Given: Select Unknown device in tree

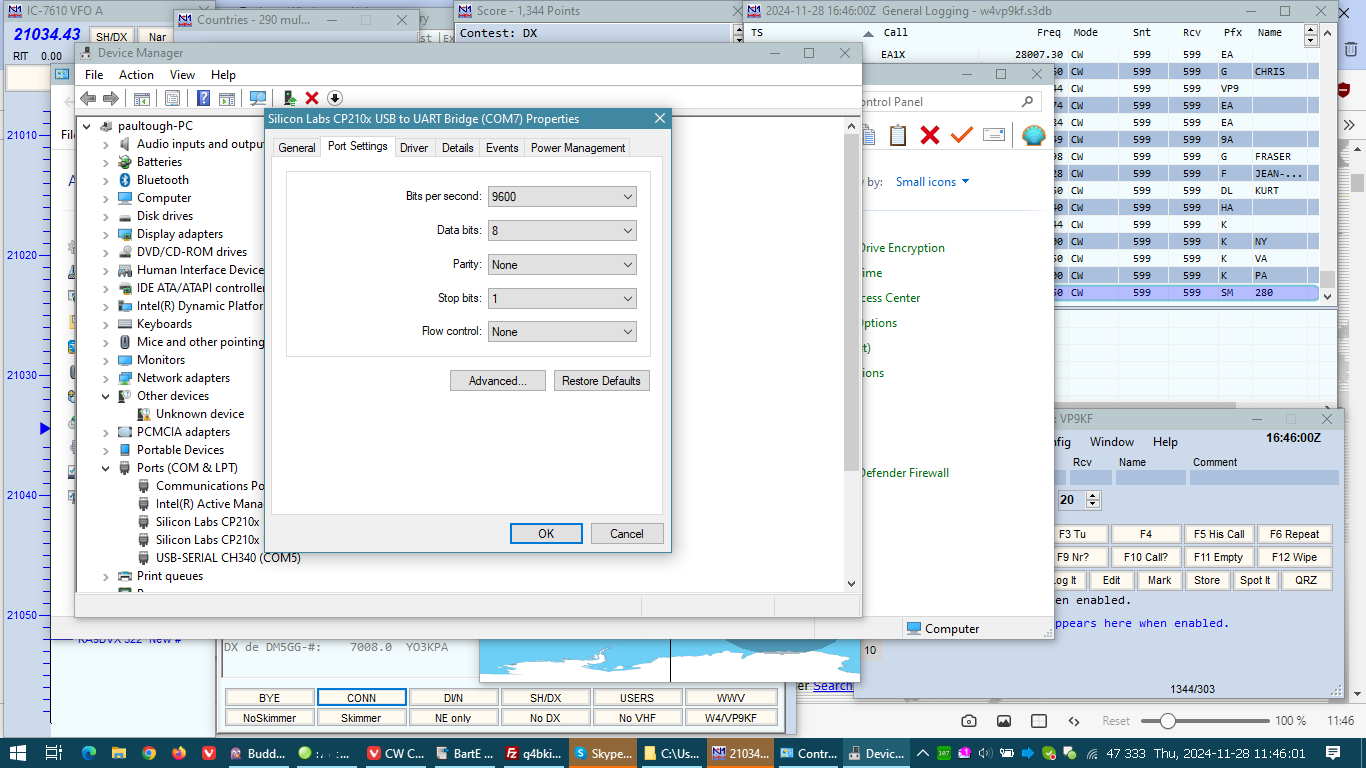Looking at the screenshot, I should pyautogui.click(x=199, y=414).
